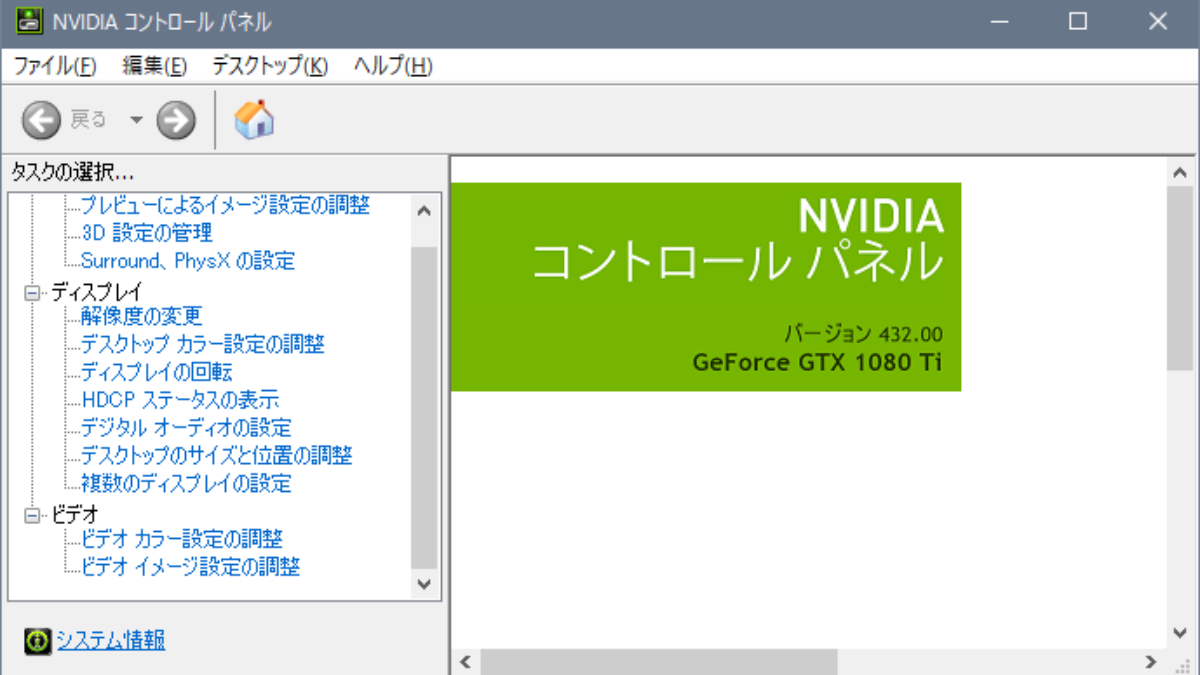
Task: Click right pane scrollbar down arrow
Action: [x=1181, y=633]
